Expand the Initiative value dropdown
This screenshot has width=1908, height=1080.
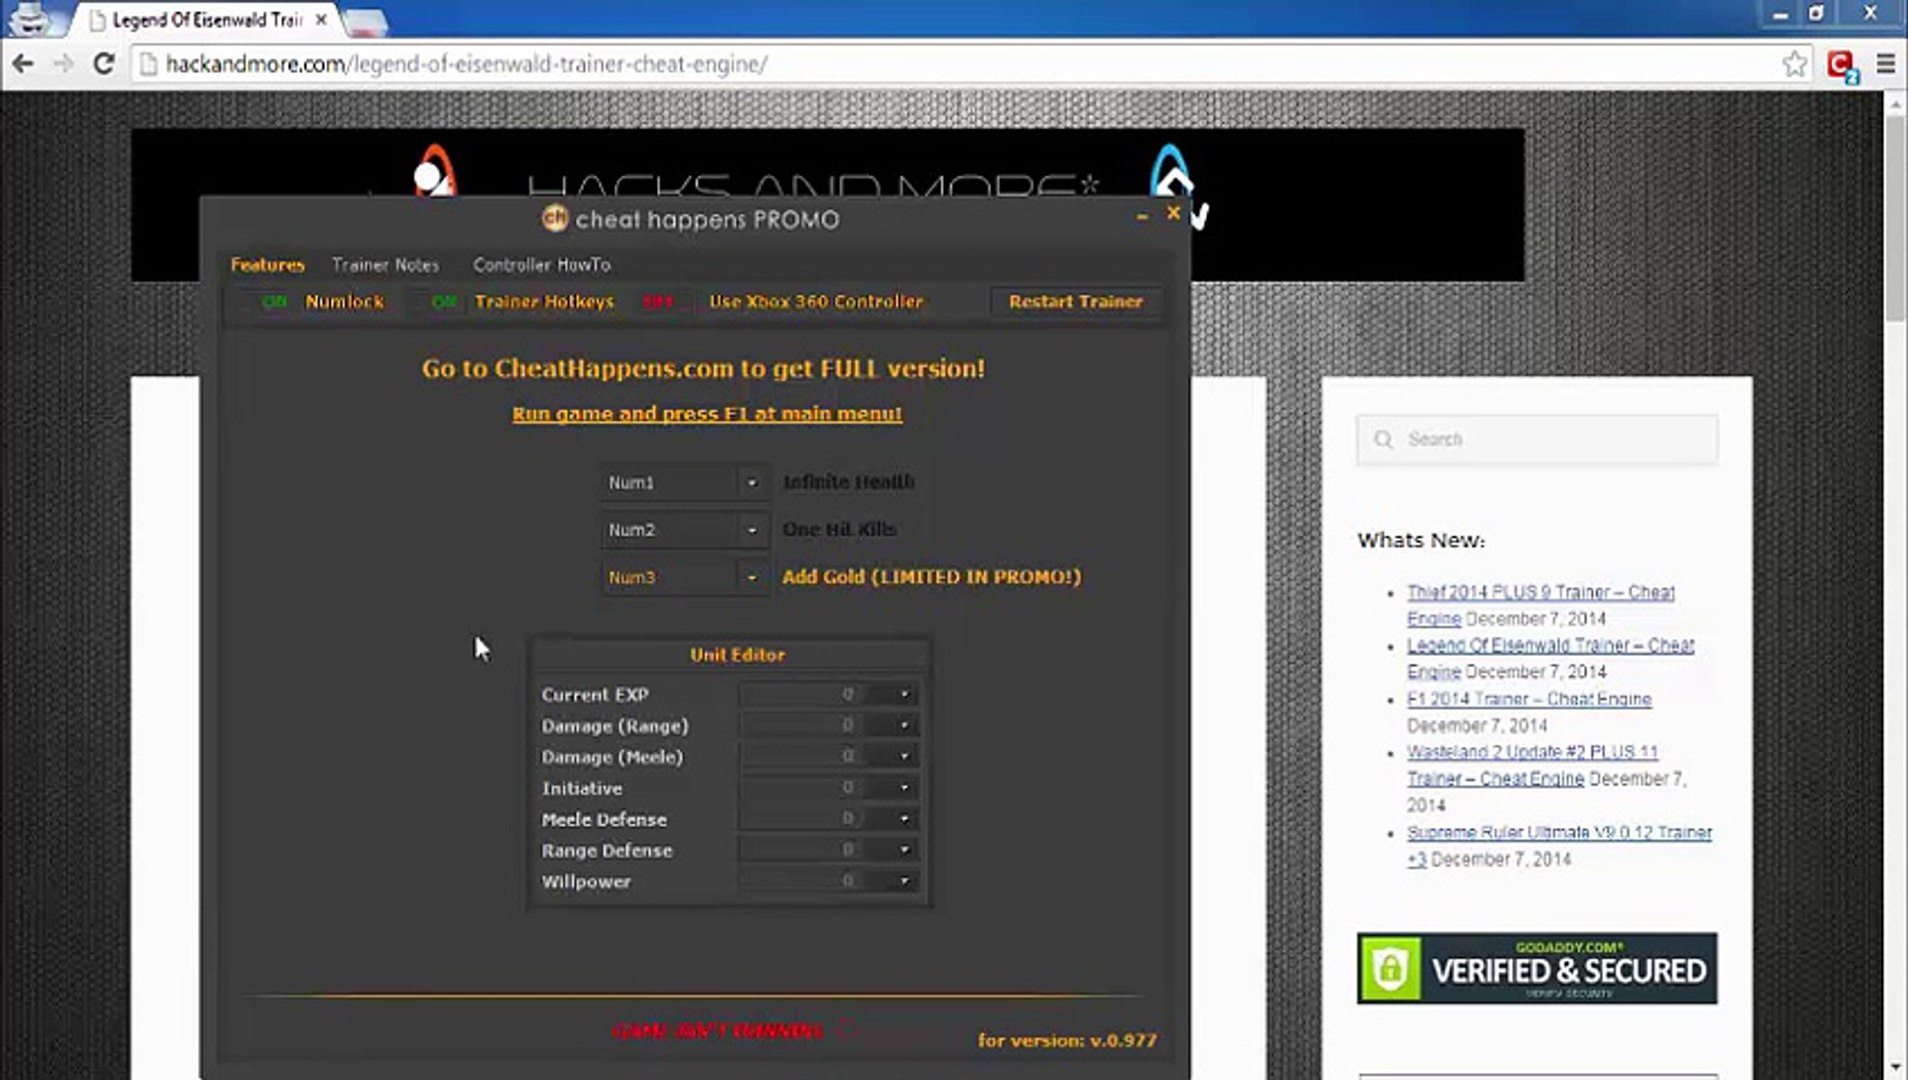(x=904, y=788)
